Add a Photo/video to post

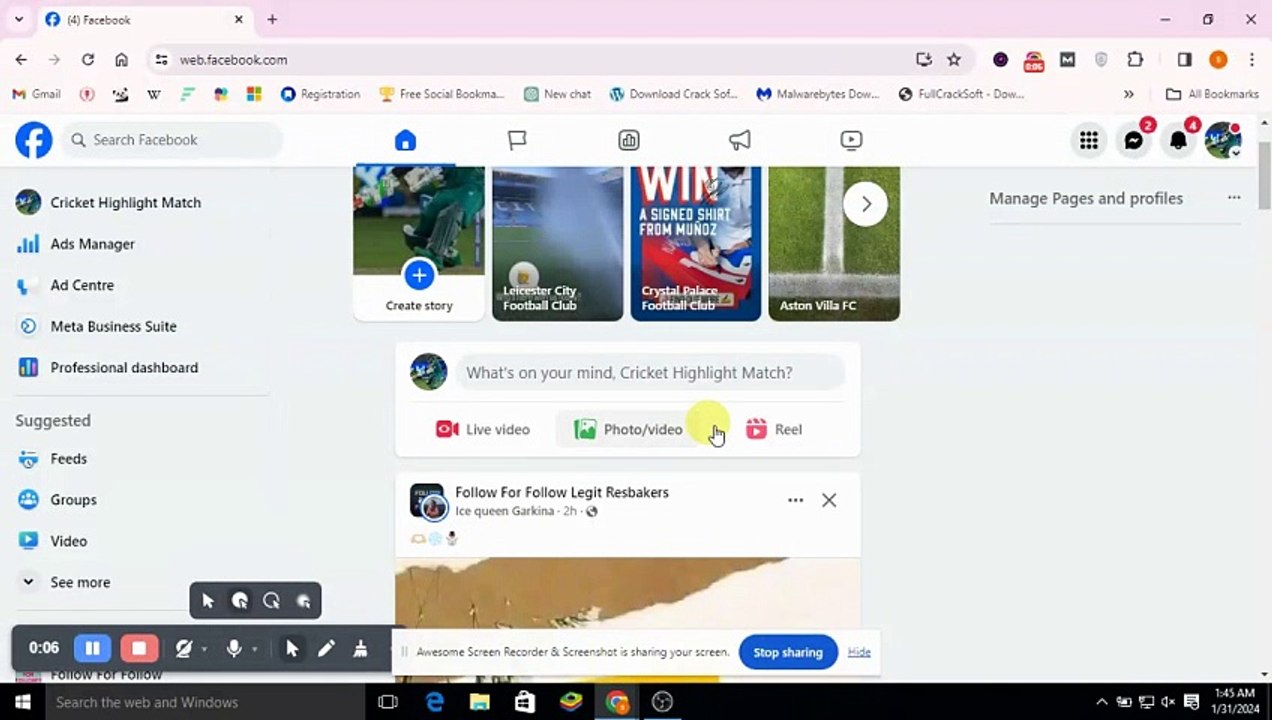(x=628, y=429)
